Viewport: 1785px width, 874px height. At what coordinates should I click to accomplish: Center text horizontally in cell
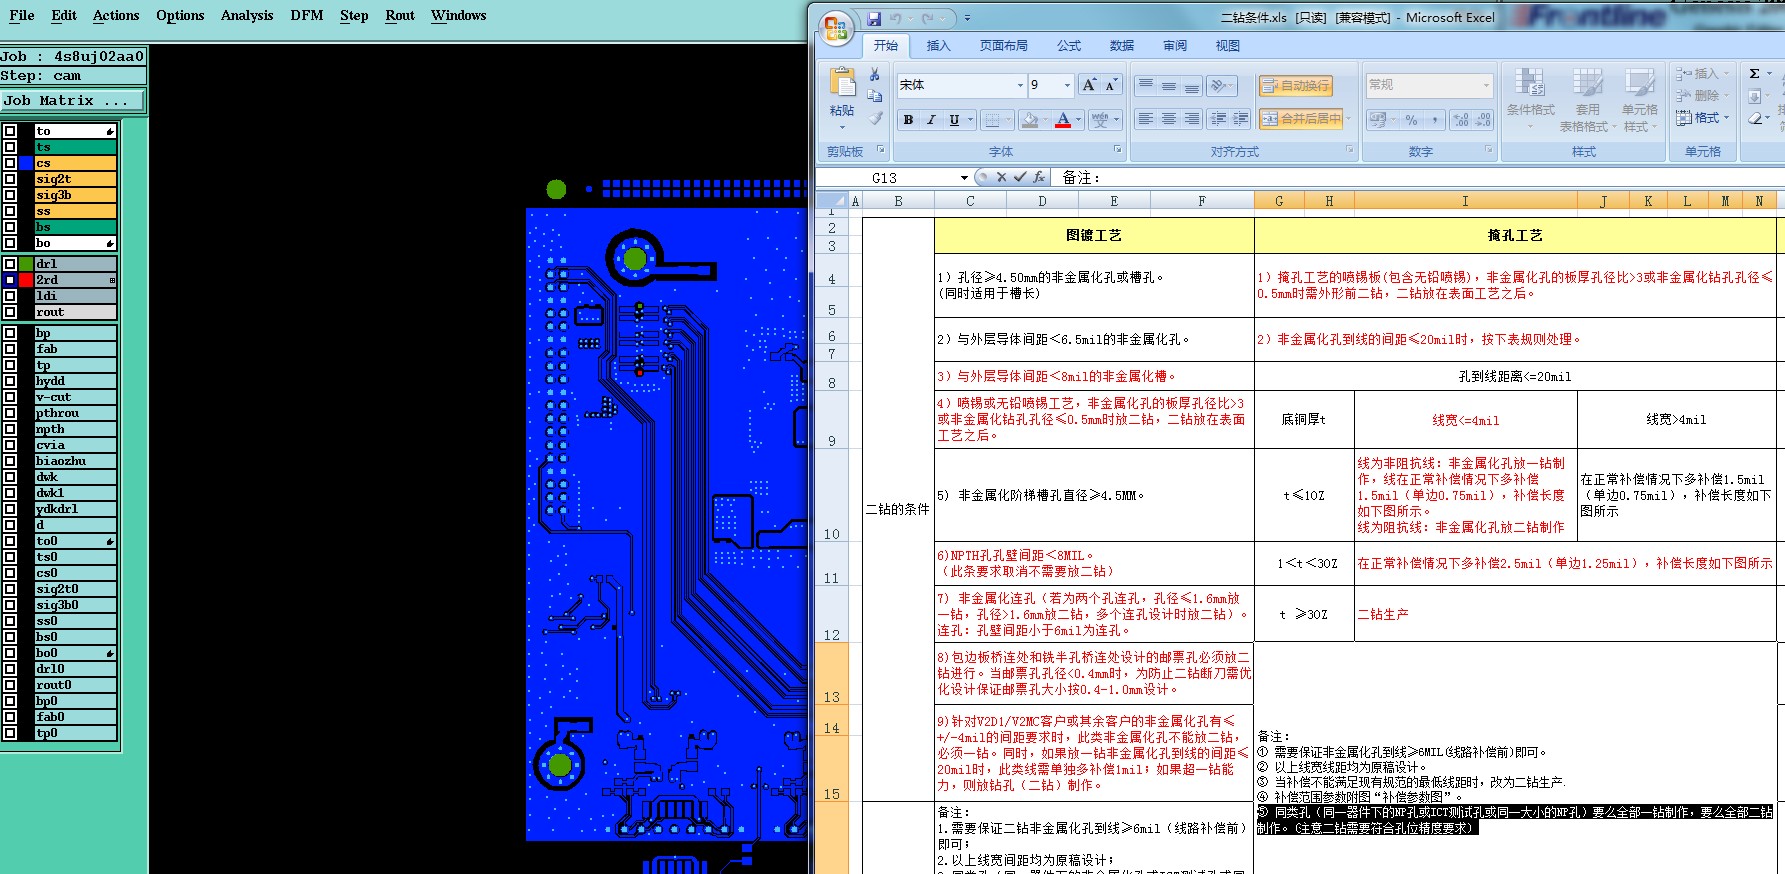coord(1169,119)
